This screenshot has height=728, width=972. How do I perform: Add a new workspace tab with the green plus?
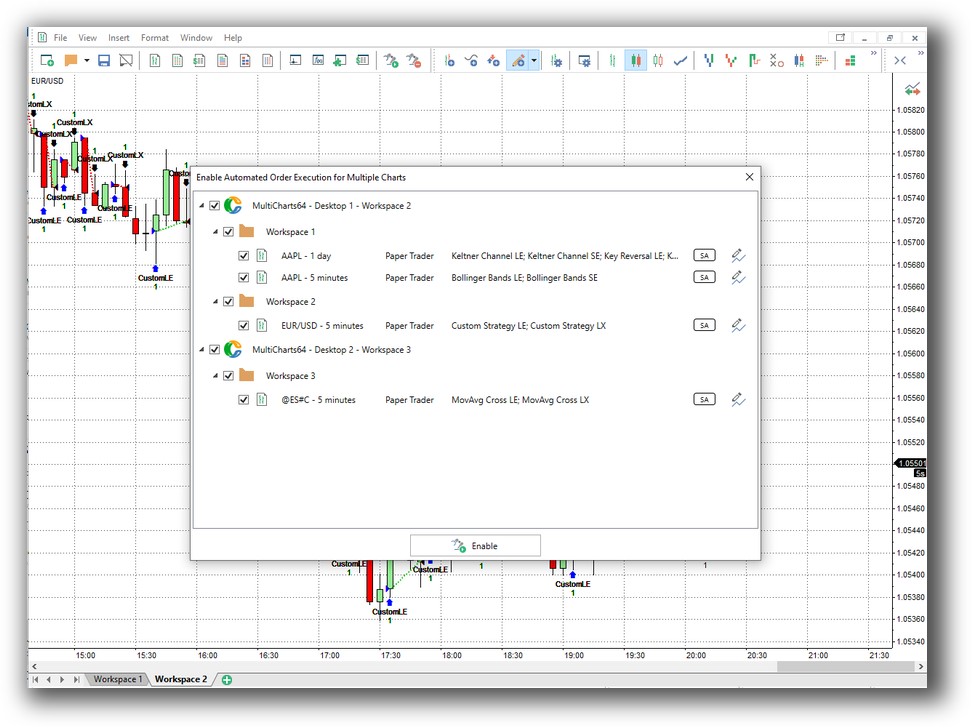tap(227, 680)
